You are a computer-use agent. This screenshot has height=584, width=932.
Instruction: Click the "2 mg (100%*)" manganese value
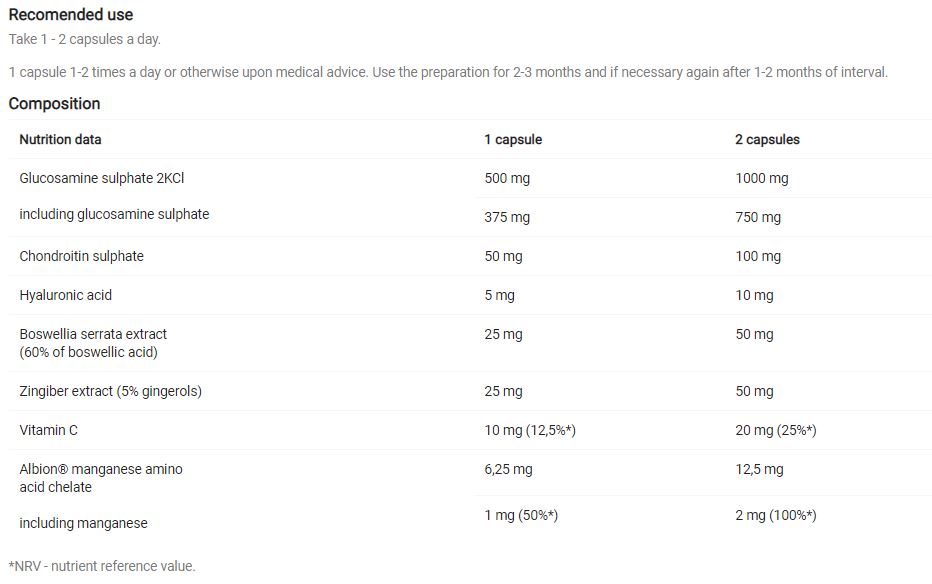pyautogui.click(x=776, y=515)
